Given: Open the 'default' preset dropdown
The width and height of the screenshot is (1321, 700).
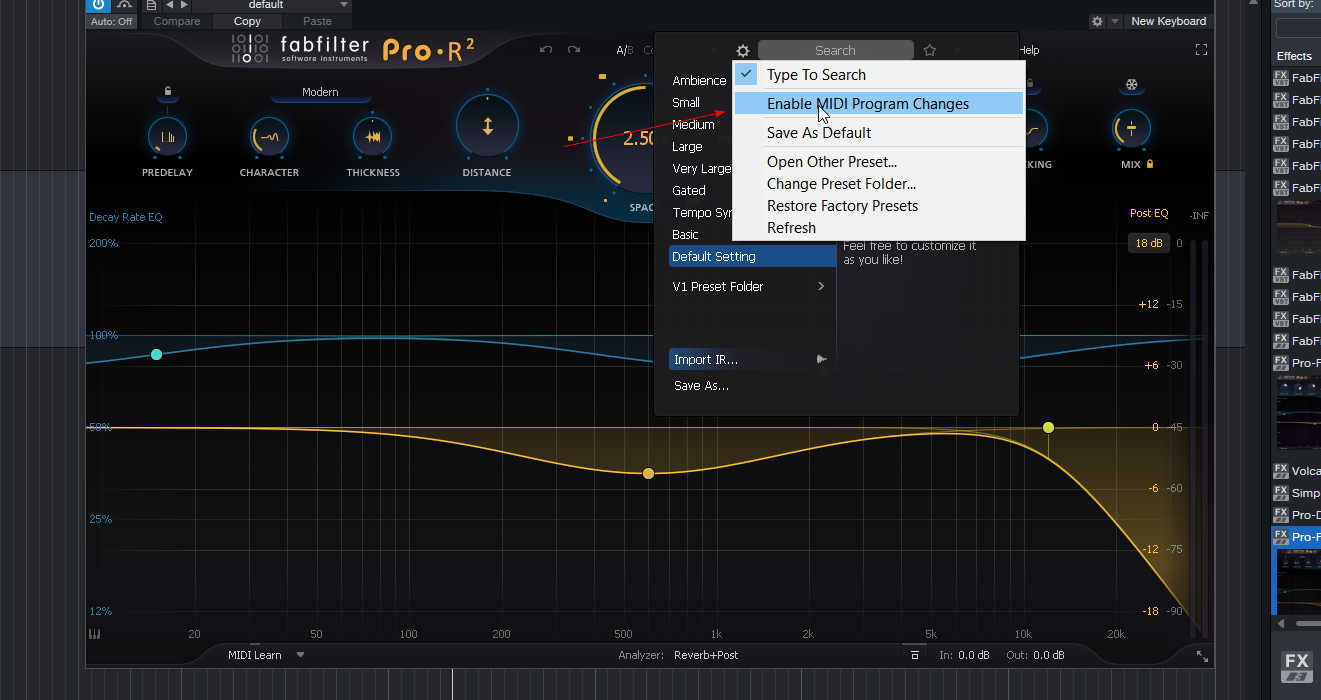Looking at the screenshot, I should tap(272, 5).
